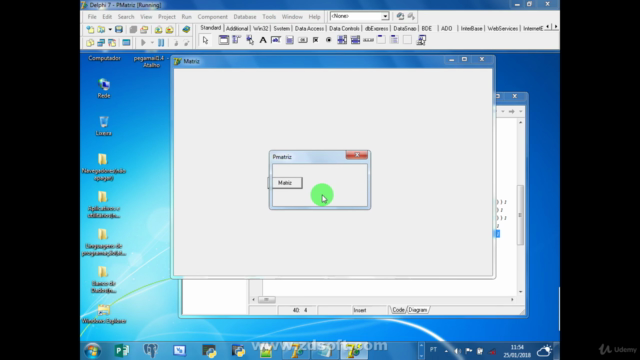
Task: Select the arrow pointer in component palette
Action: (x=205, y=40)
